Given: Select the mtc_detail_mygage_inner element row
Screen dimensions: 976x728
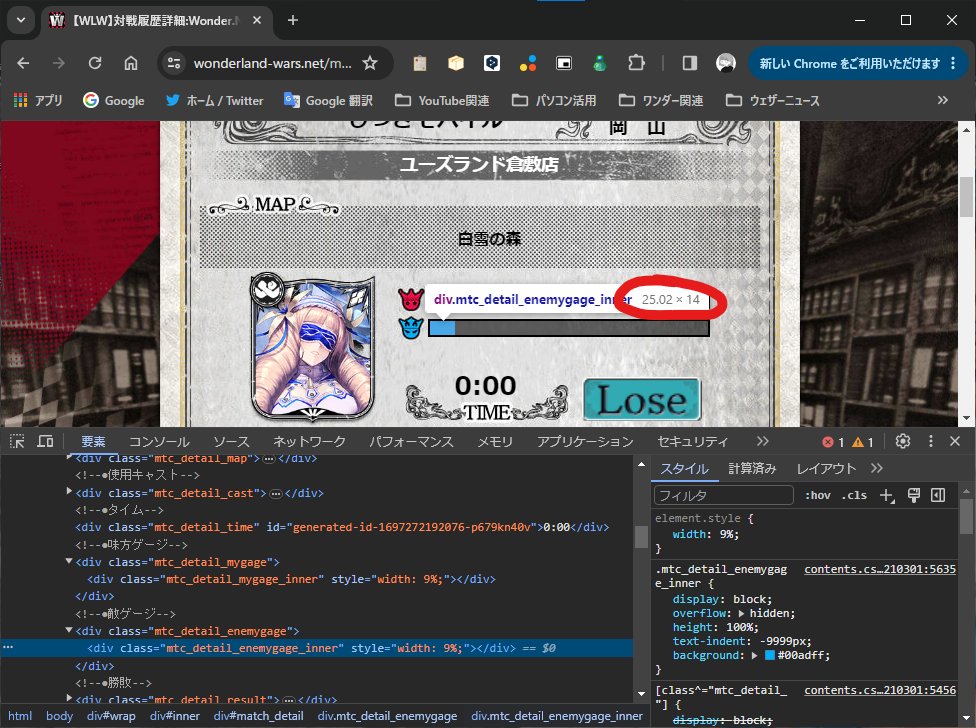Looking at the screenshot, I should coord(316,579).
